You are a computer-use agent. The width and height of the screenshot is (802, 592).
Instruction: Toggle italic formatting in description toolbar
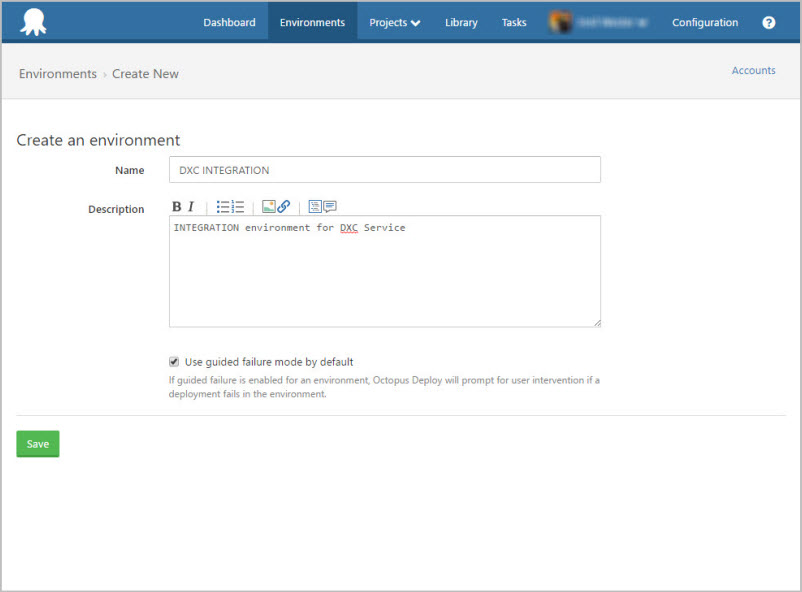point(191,207)
